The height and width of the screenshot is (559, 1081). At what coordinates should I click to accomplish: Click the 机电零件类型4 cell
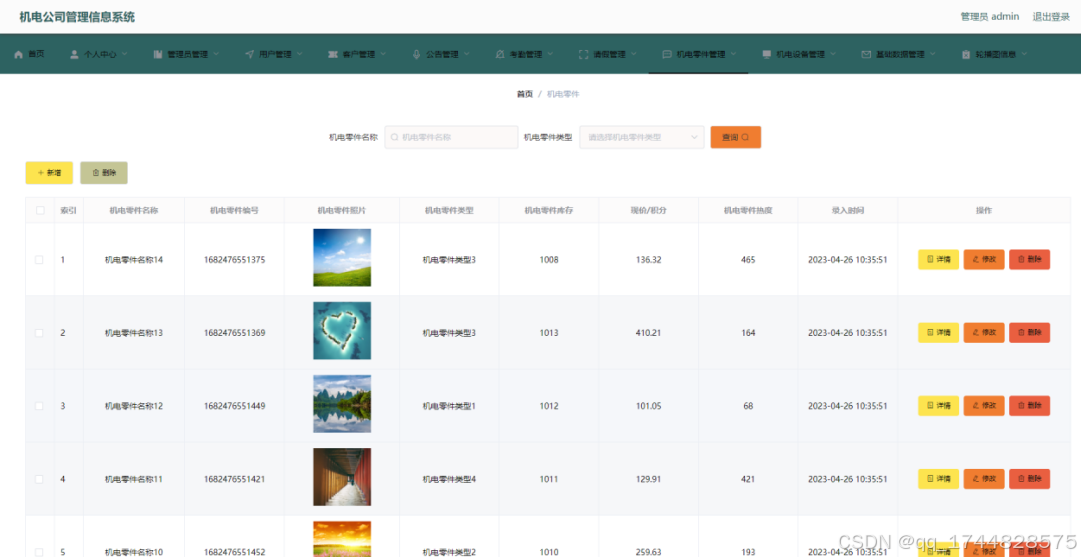point(449,479)
